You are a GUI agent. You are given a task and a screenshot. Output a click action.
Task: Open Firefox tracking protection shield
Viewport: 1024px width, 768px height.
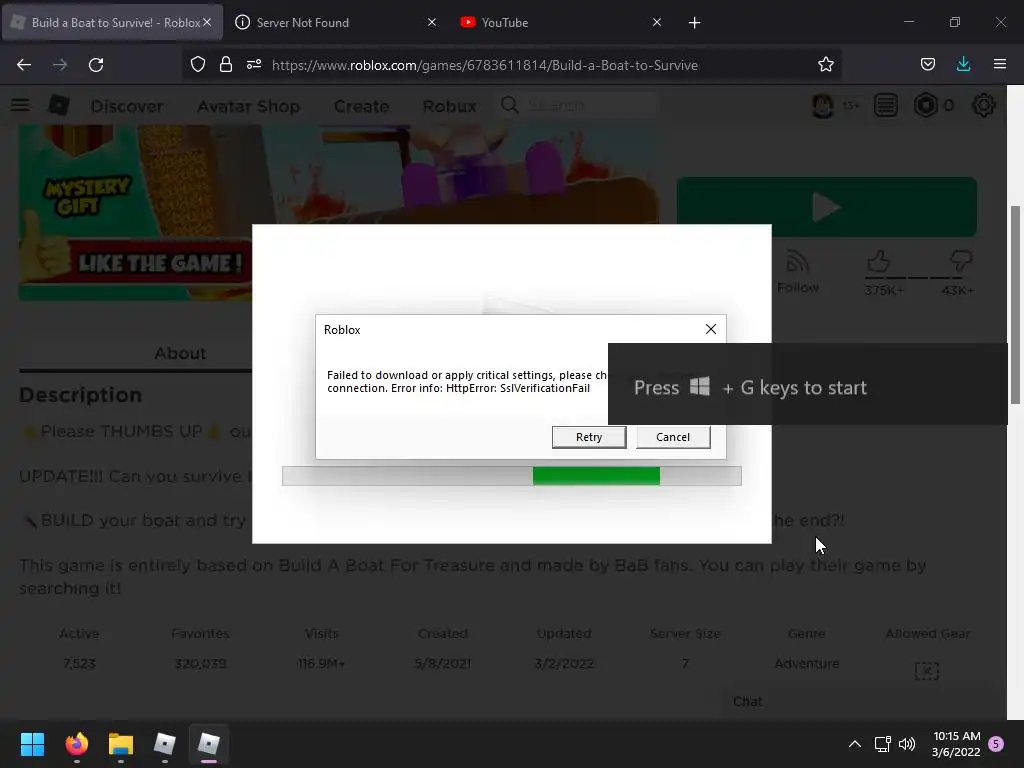198,65
